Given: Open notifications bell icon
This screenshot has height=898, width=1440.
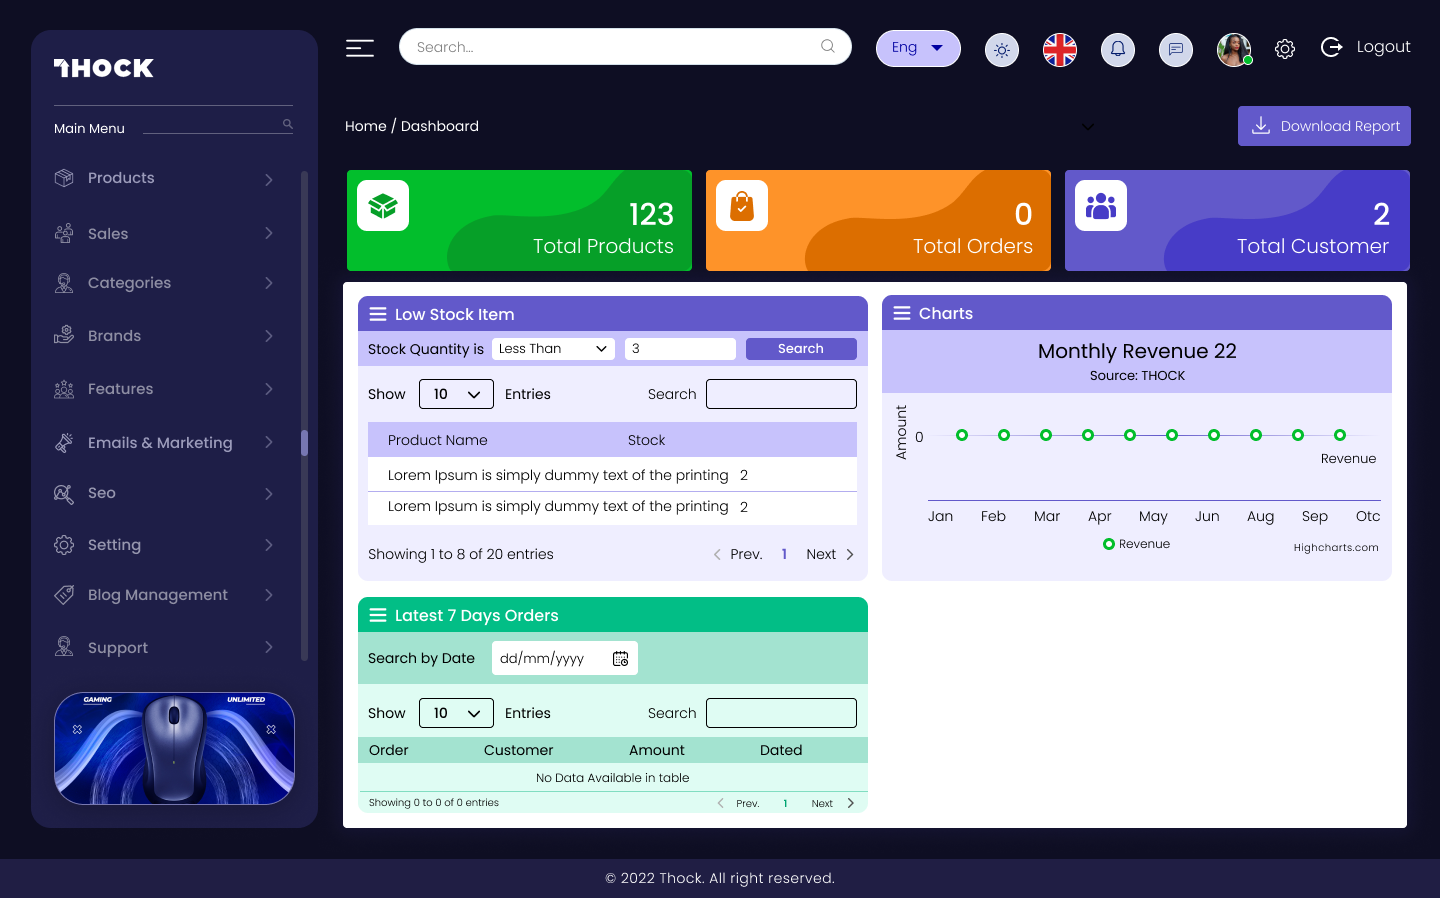Looking at the screenshot, I should (1118, 50).
